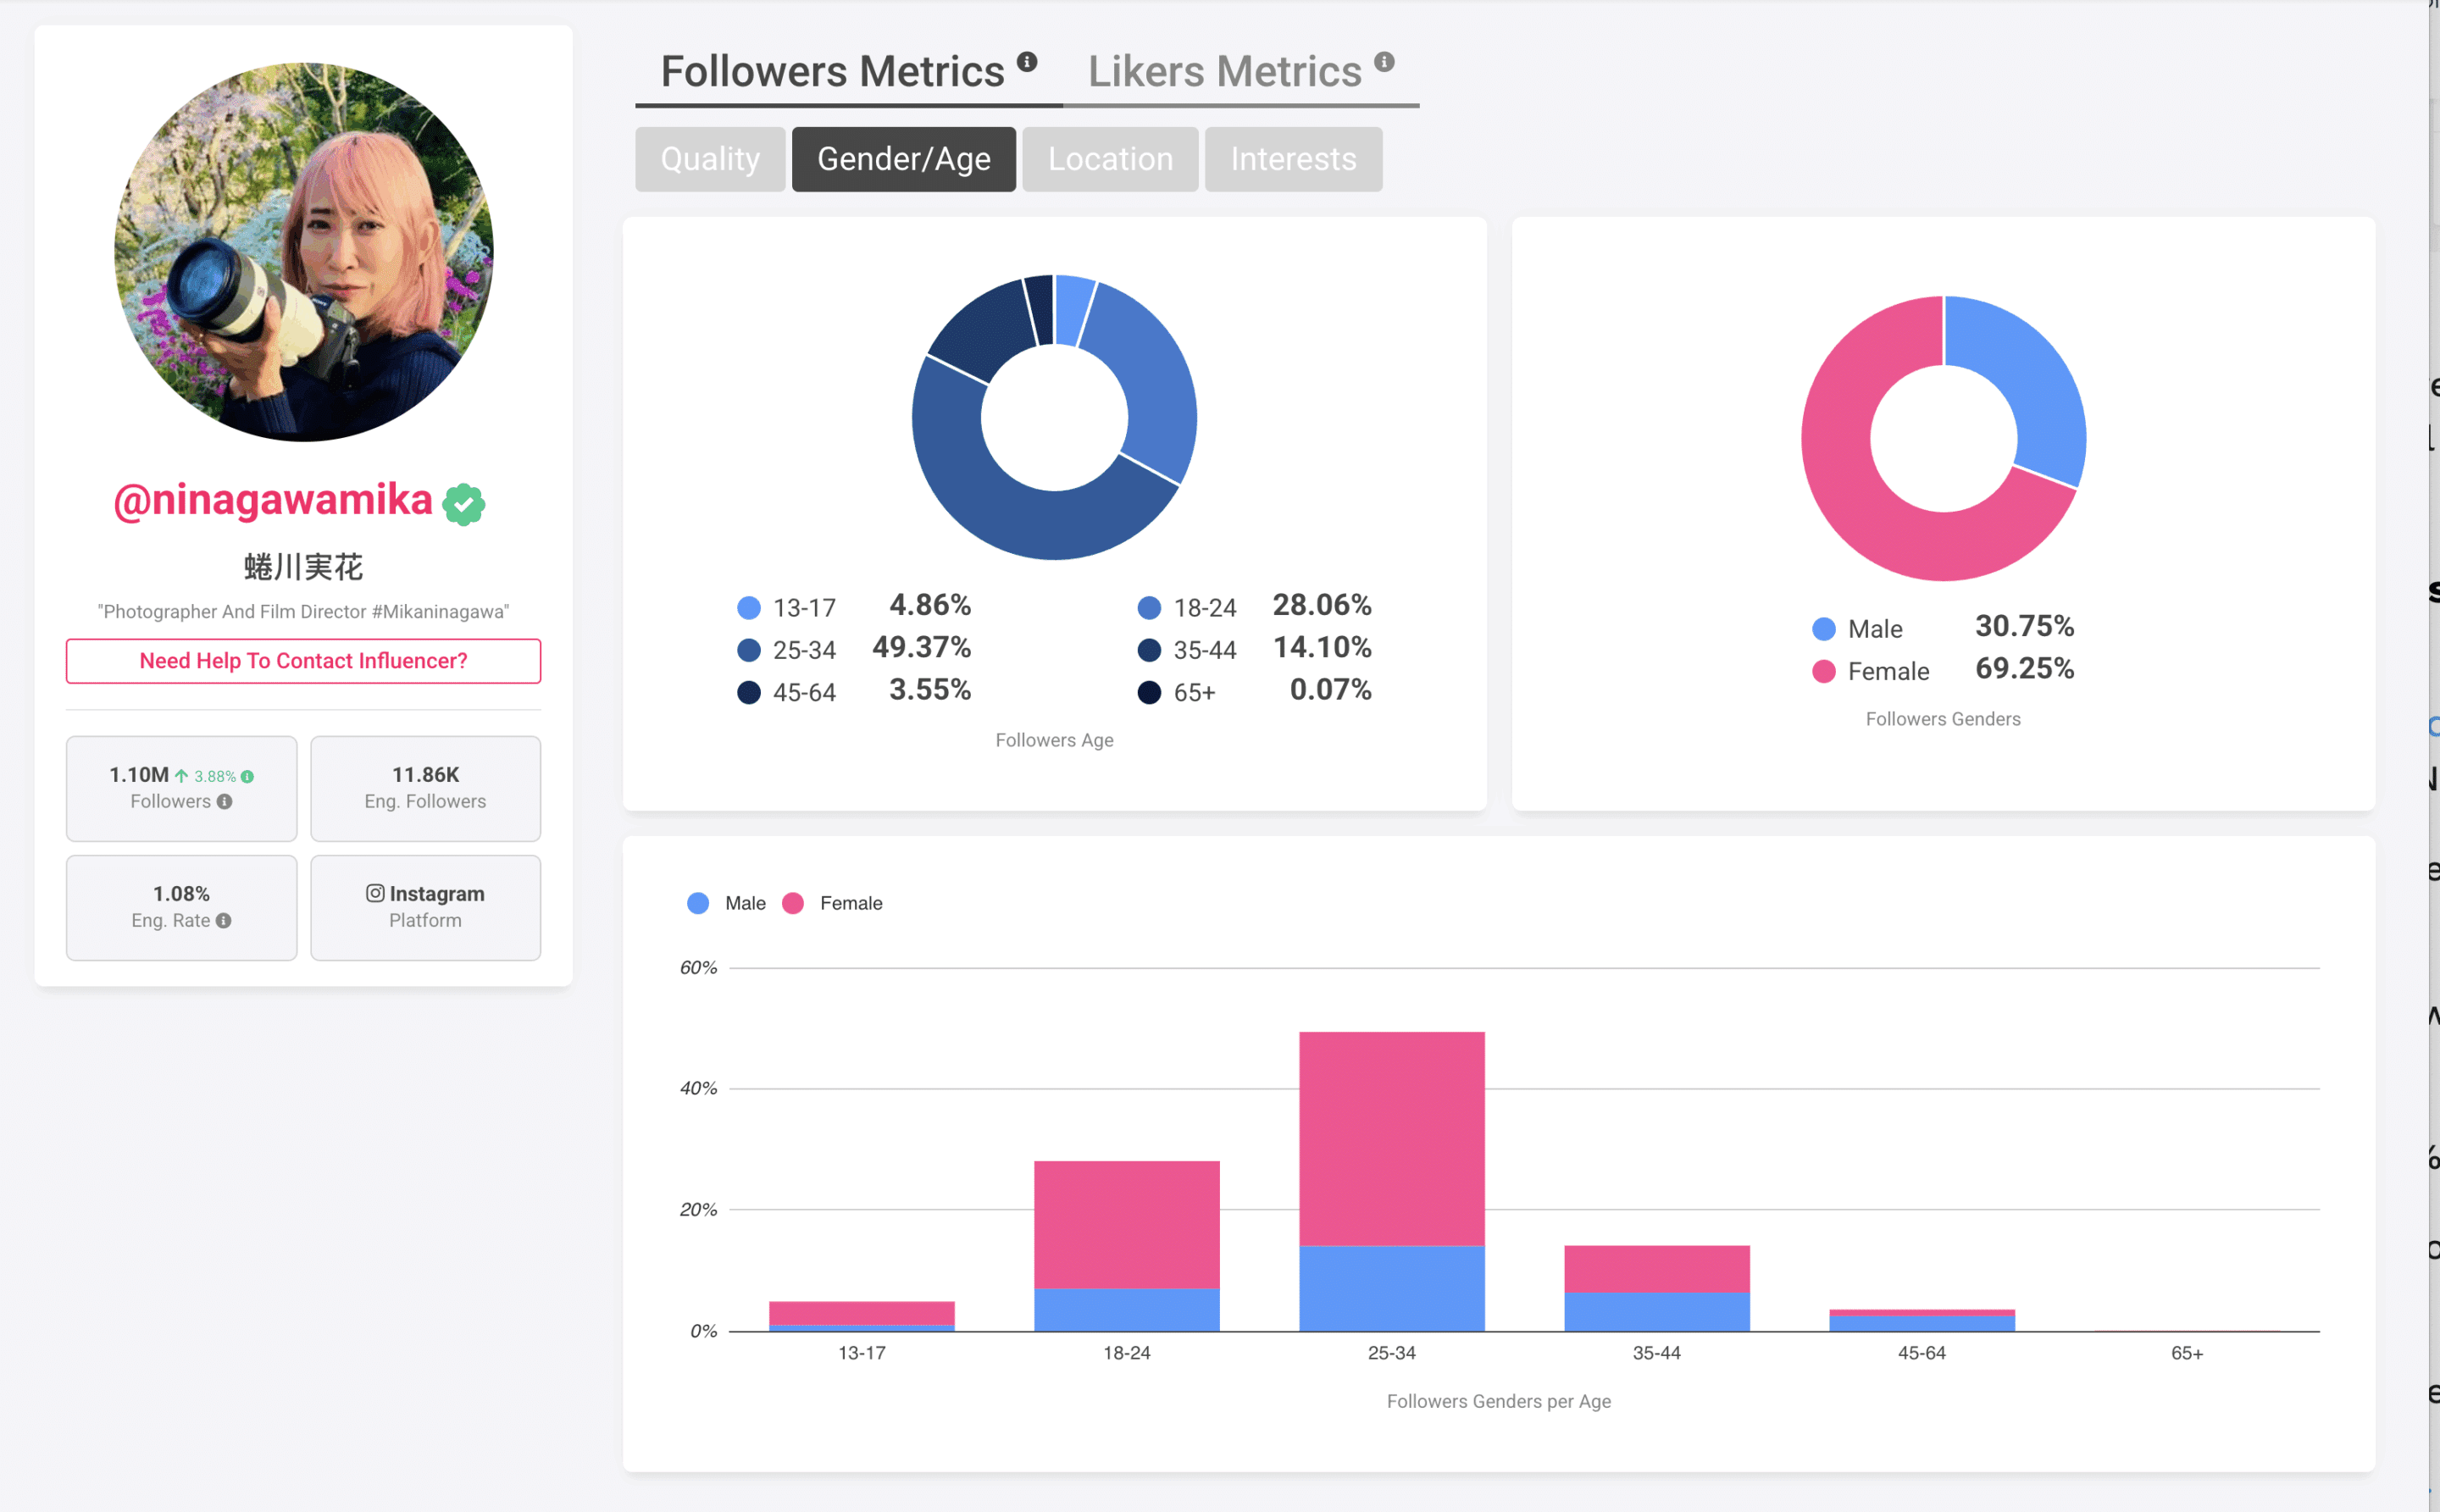Click info icon next to Followers label
The height and width of the screenshot is (1512, 2440).
[x=225, y=801]
